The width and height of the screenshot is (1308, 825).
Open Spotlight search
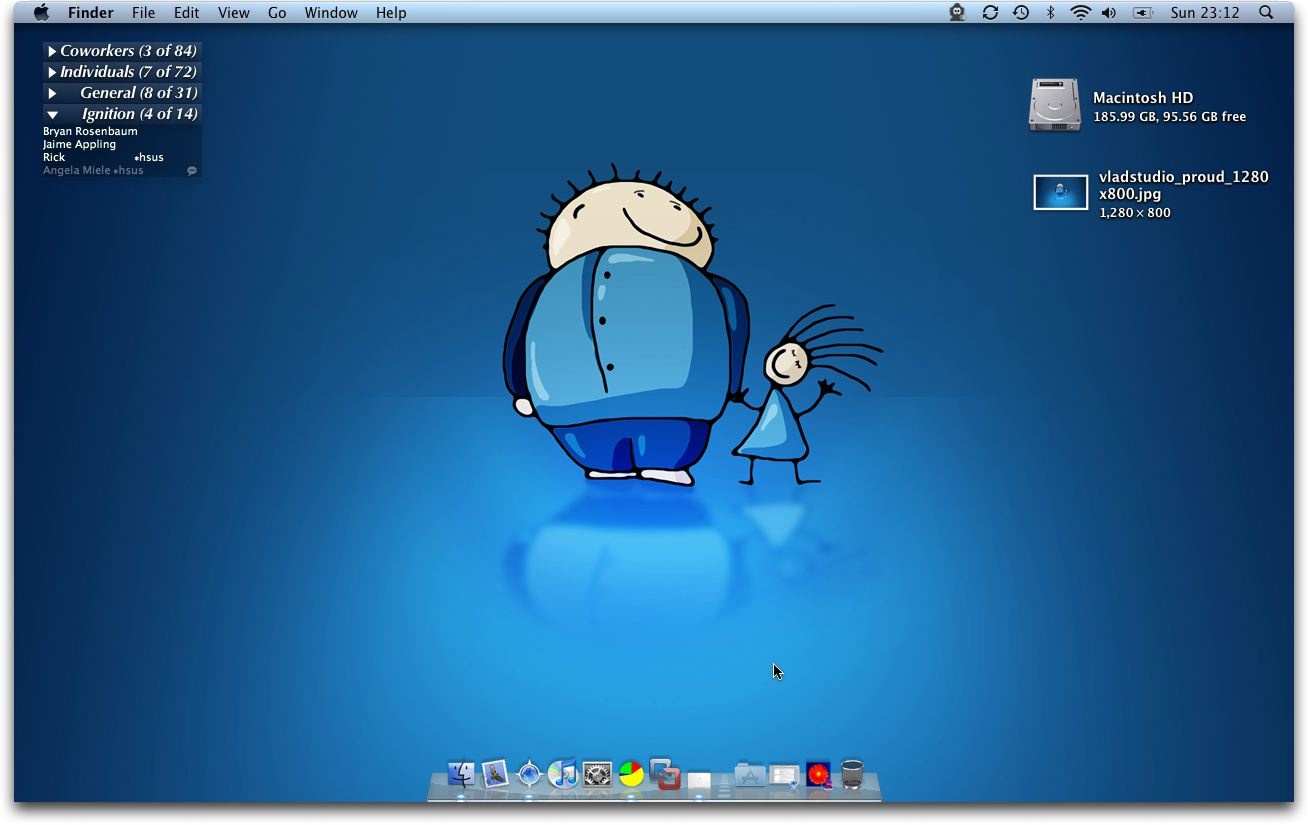coord(1266,13)
